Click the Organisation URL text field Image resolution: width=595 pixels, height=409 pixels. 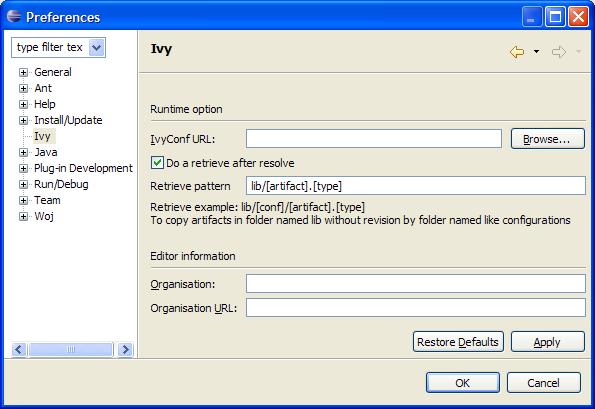pos(416,307)
